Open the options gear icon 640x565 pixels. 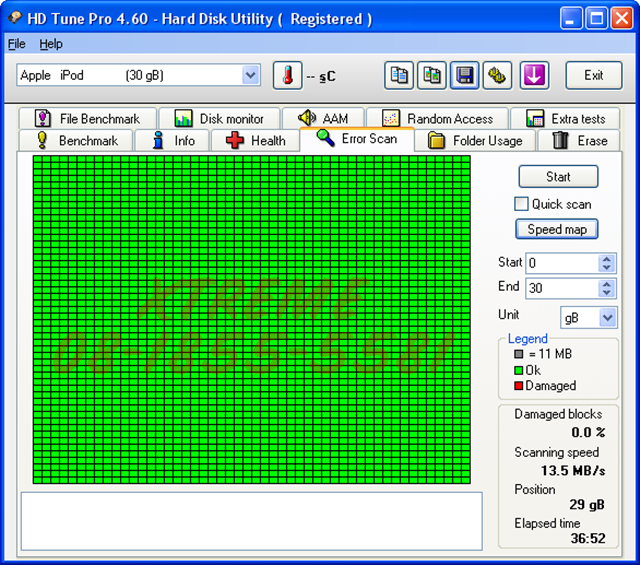(x=496, y=75)
